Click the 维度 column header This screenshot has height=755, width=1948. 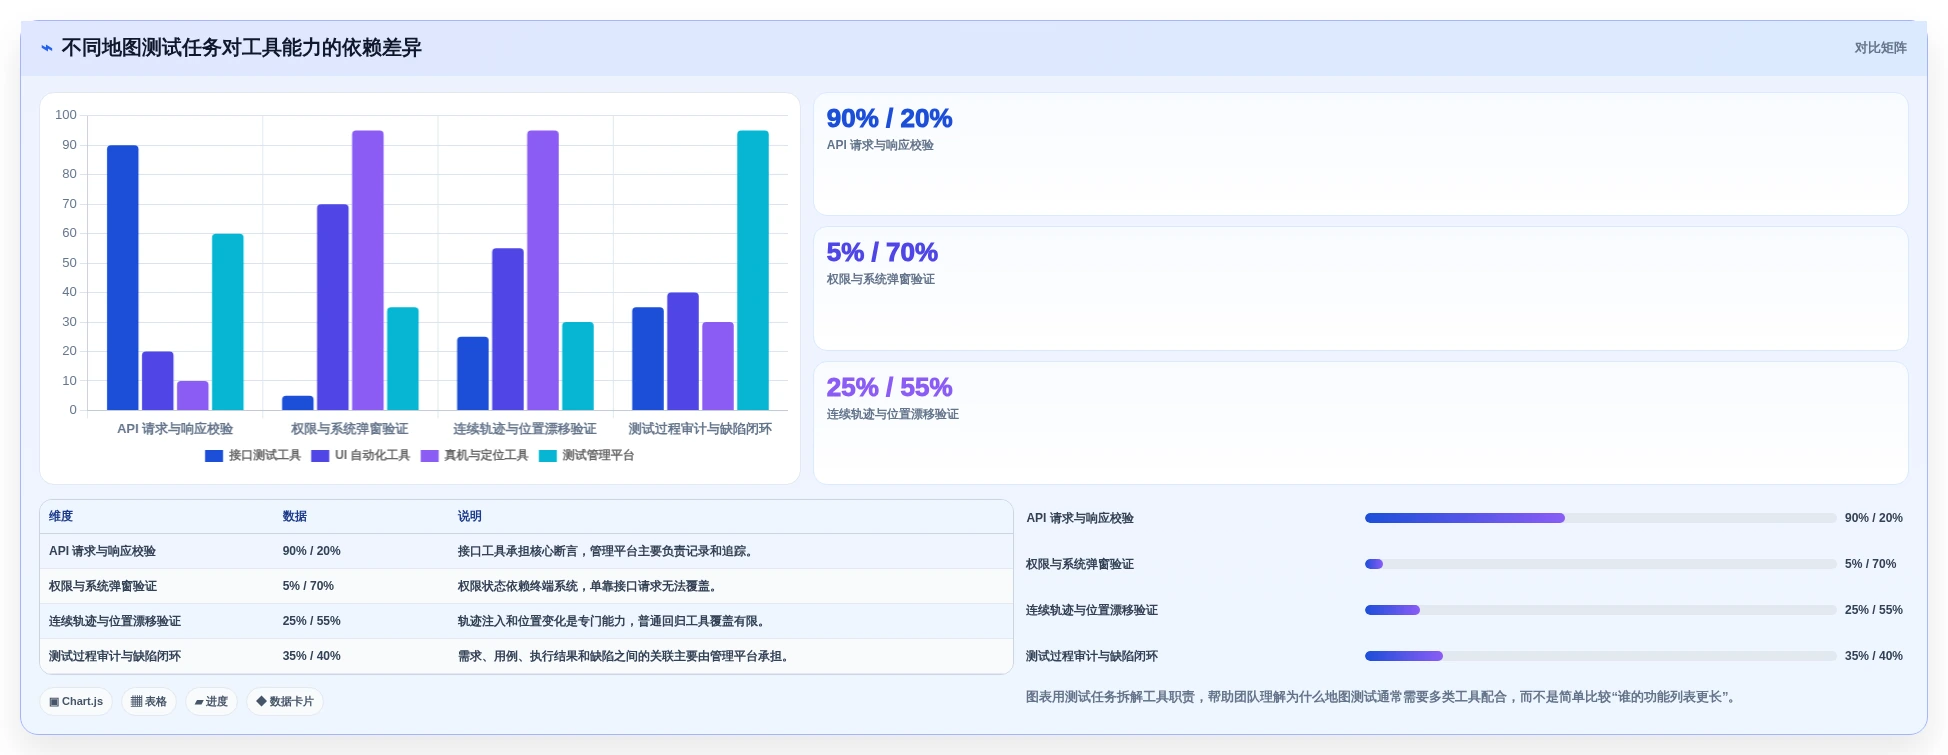61,517
